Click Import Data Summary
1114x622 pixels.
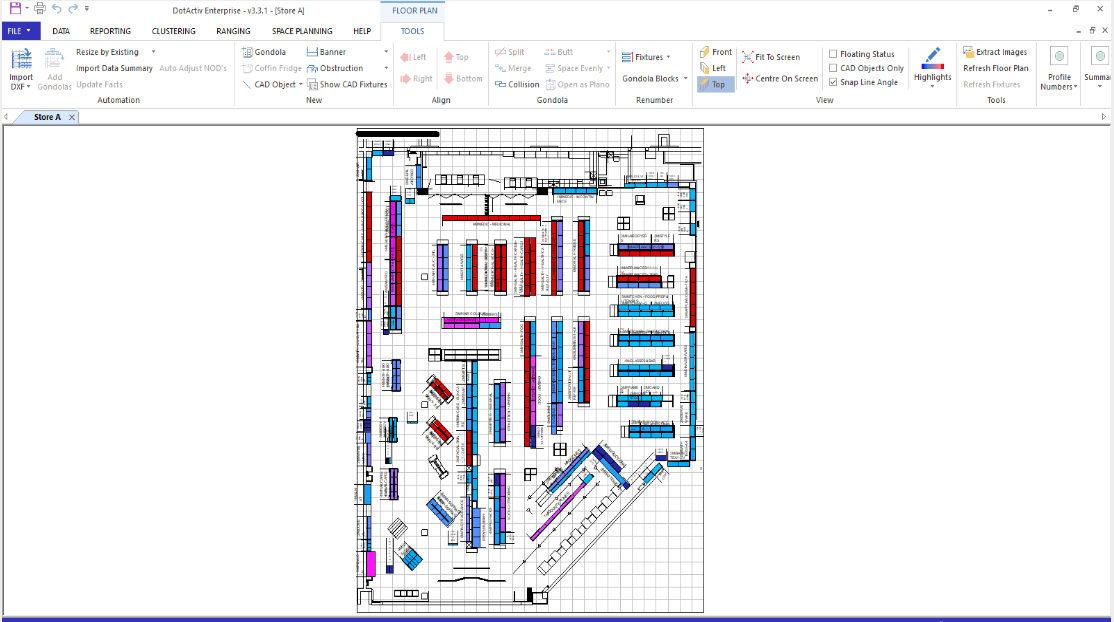[114, 68]
